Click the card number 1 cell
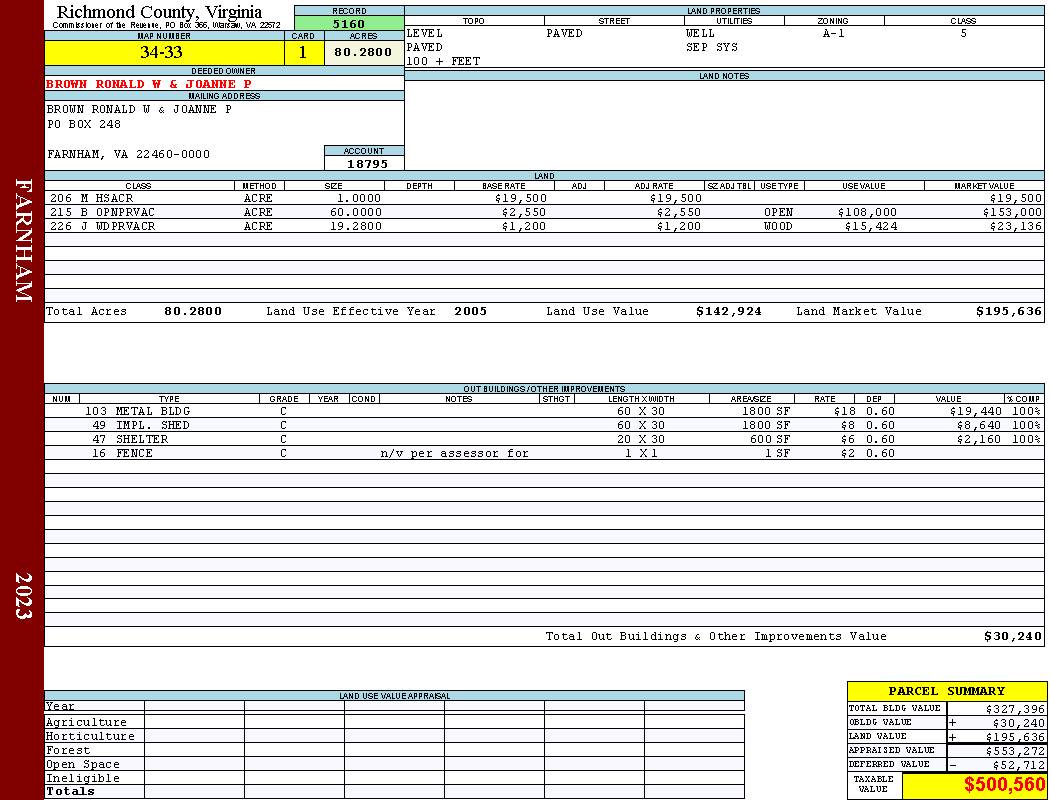Screen dimensions: 1050x800 coord(303,52)
